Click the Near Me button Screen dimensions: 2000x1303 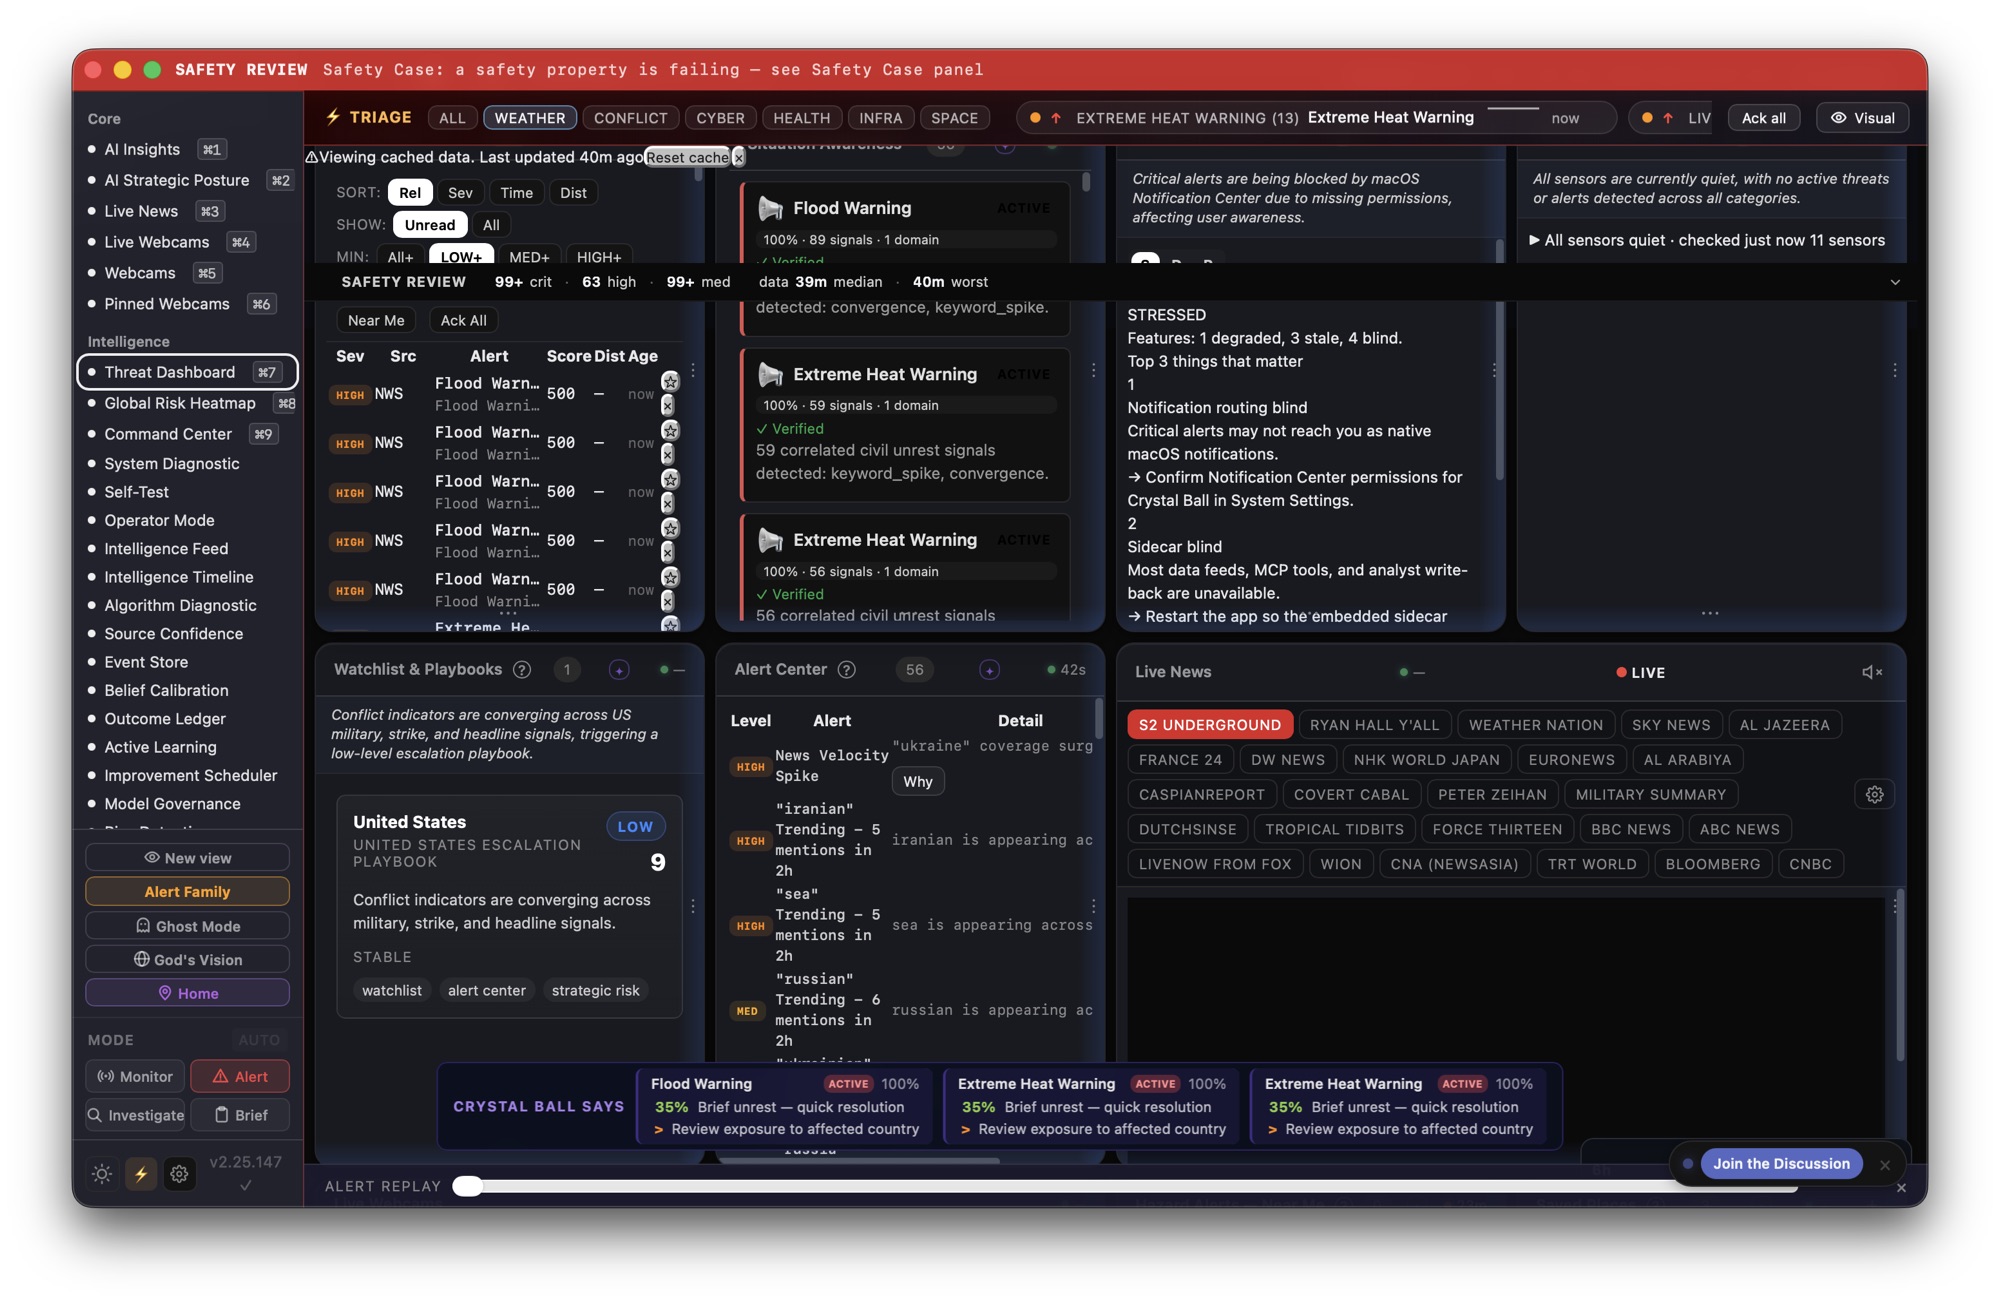coord(376,320)
